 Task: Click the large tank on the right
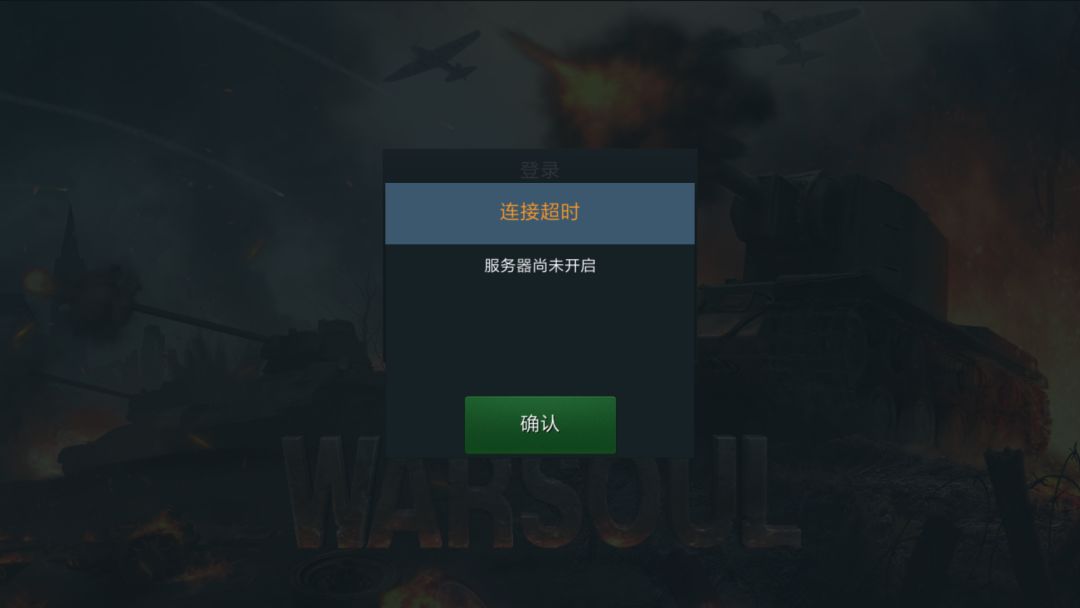coord(861,310)
